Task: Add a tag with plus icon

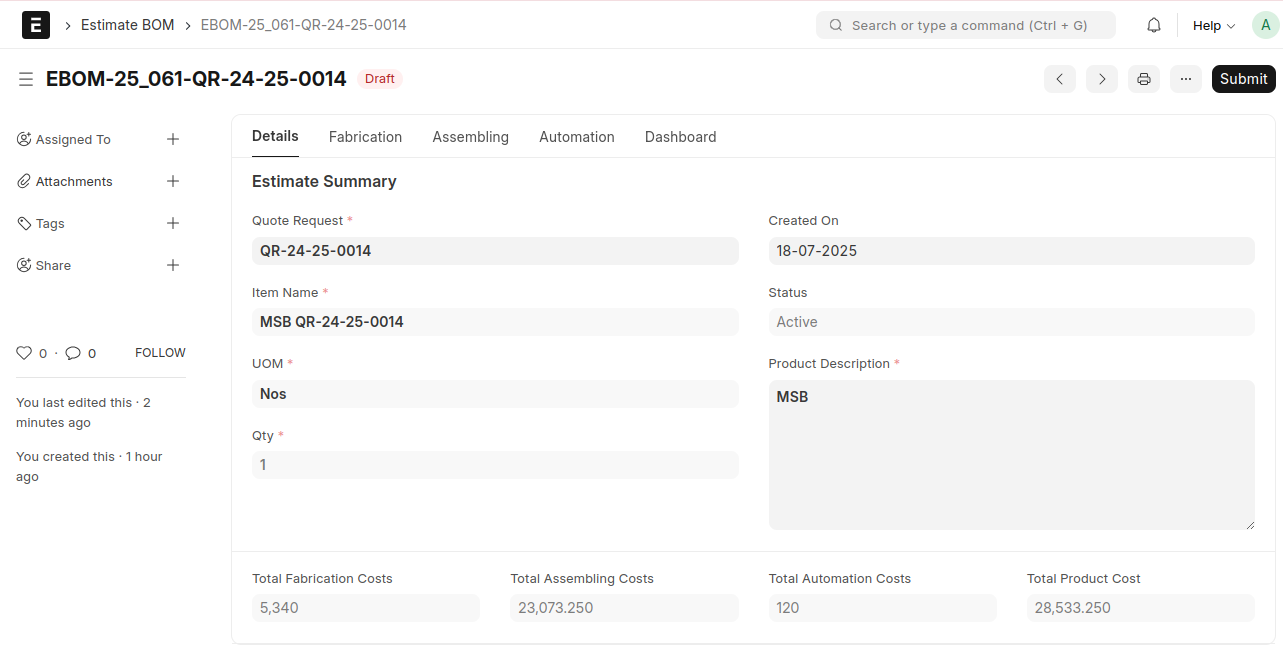Action: coord(173,224)
